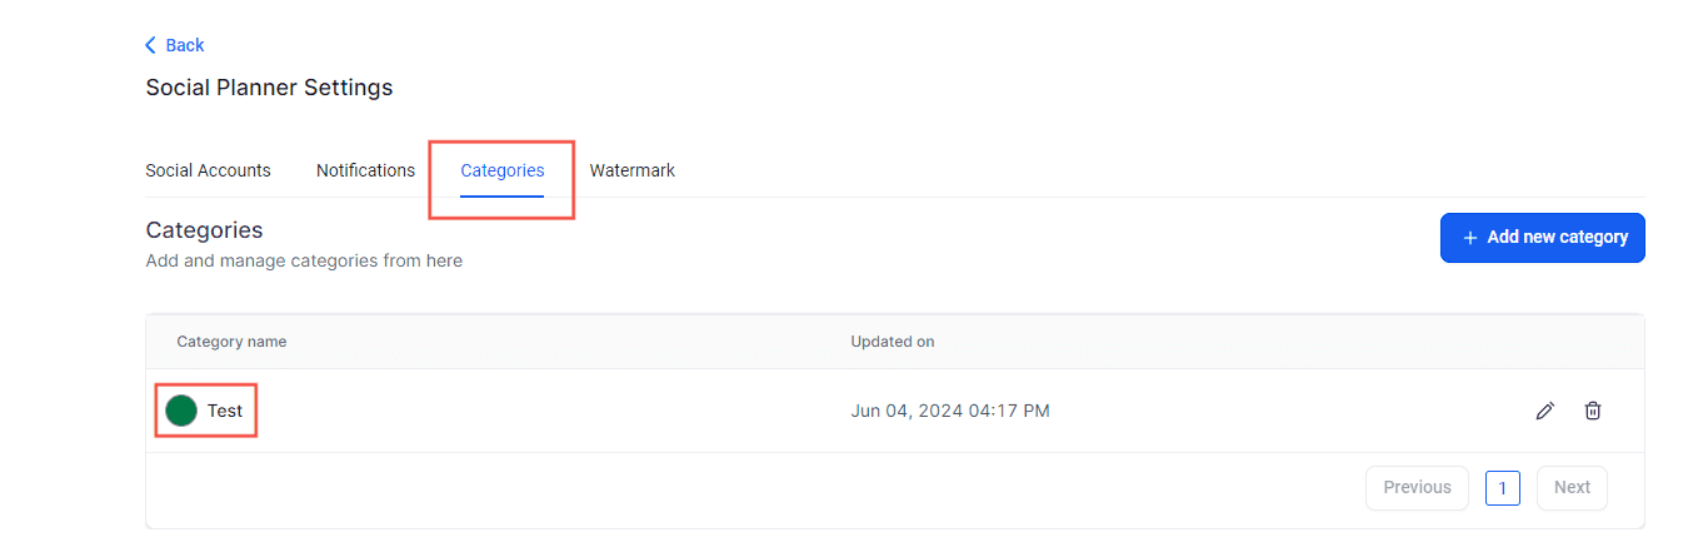Go to the Watermark tab
This screenshot has width=1683, height=541.
(x=632, y=170)
